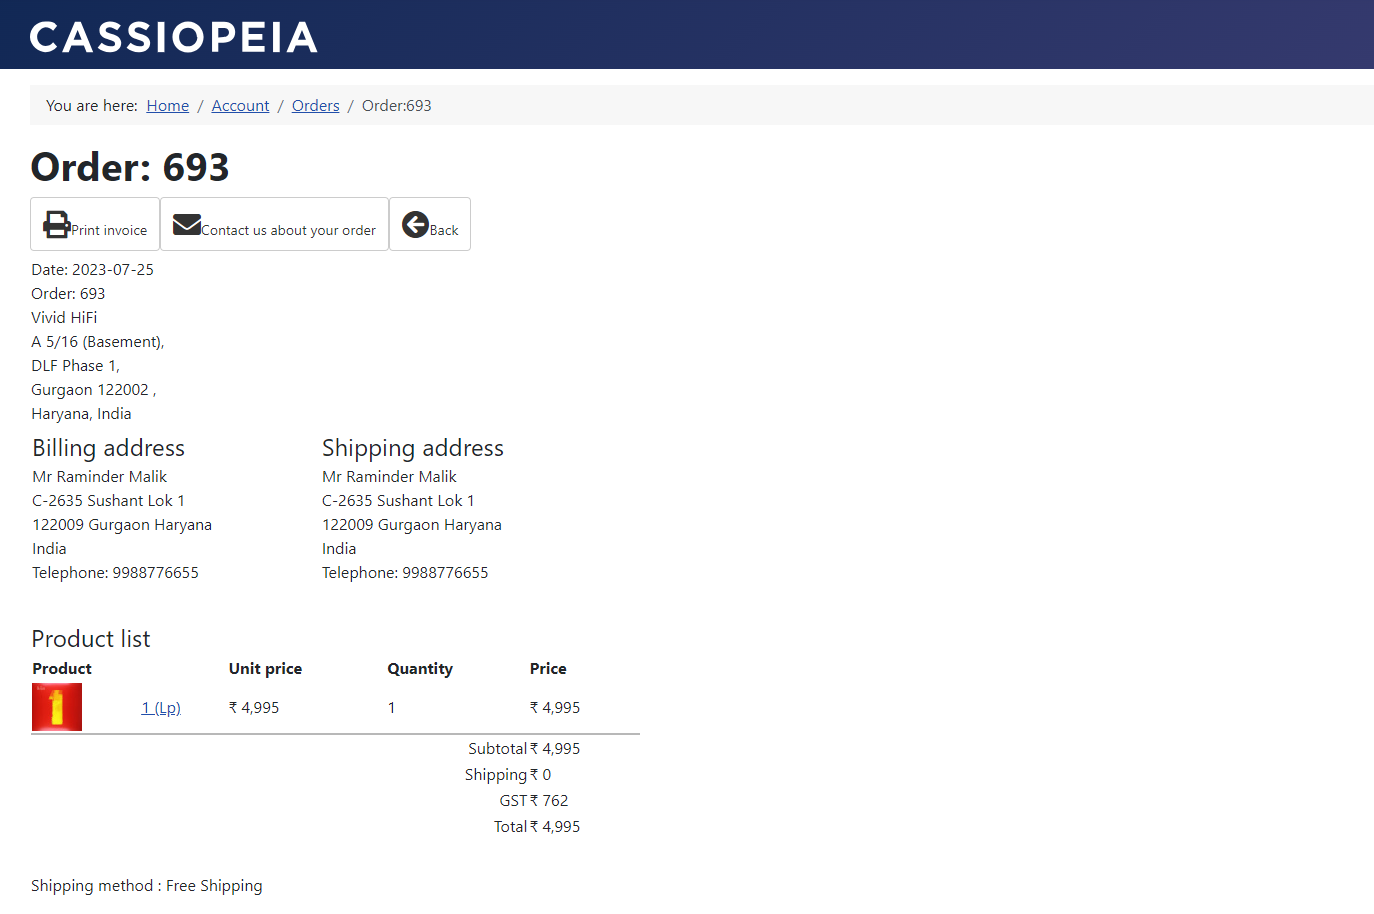Click the "Product list" heading

(91, 639)
